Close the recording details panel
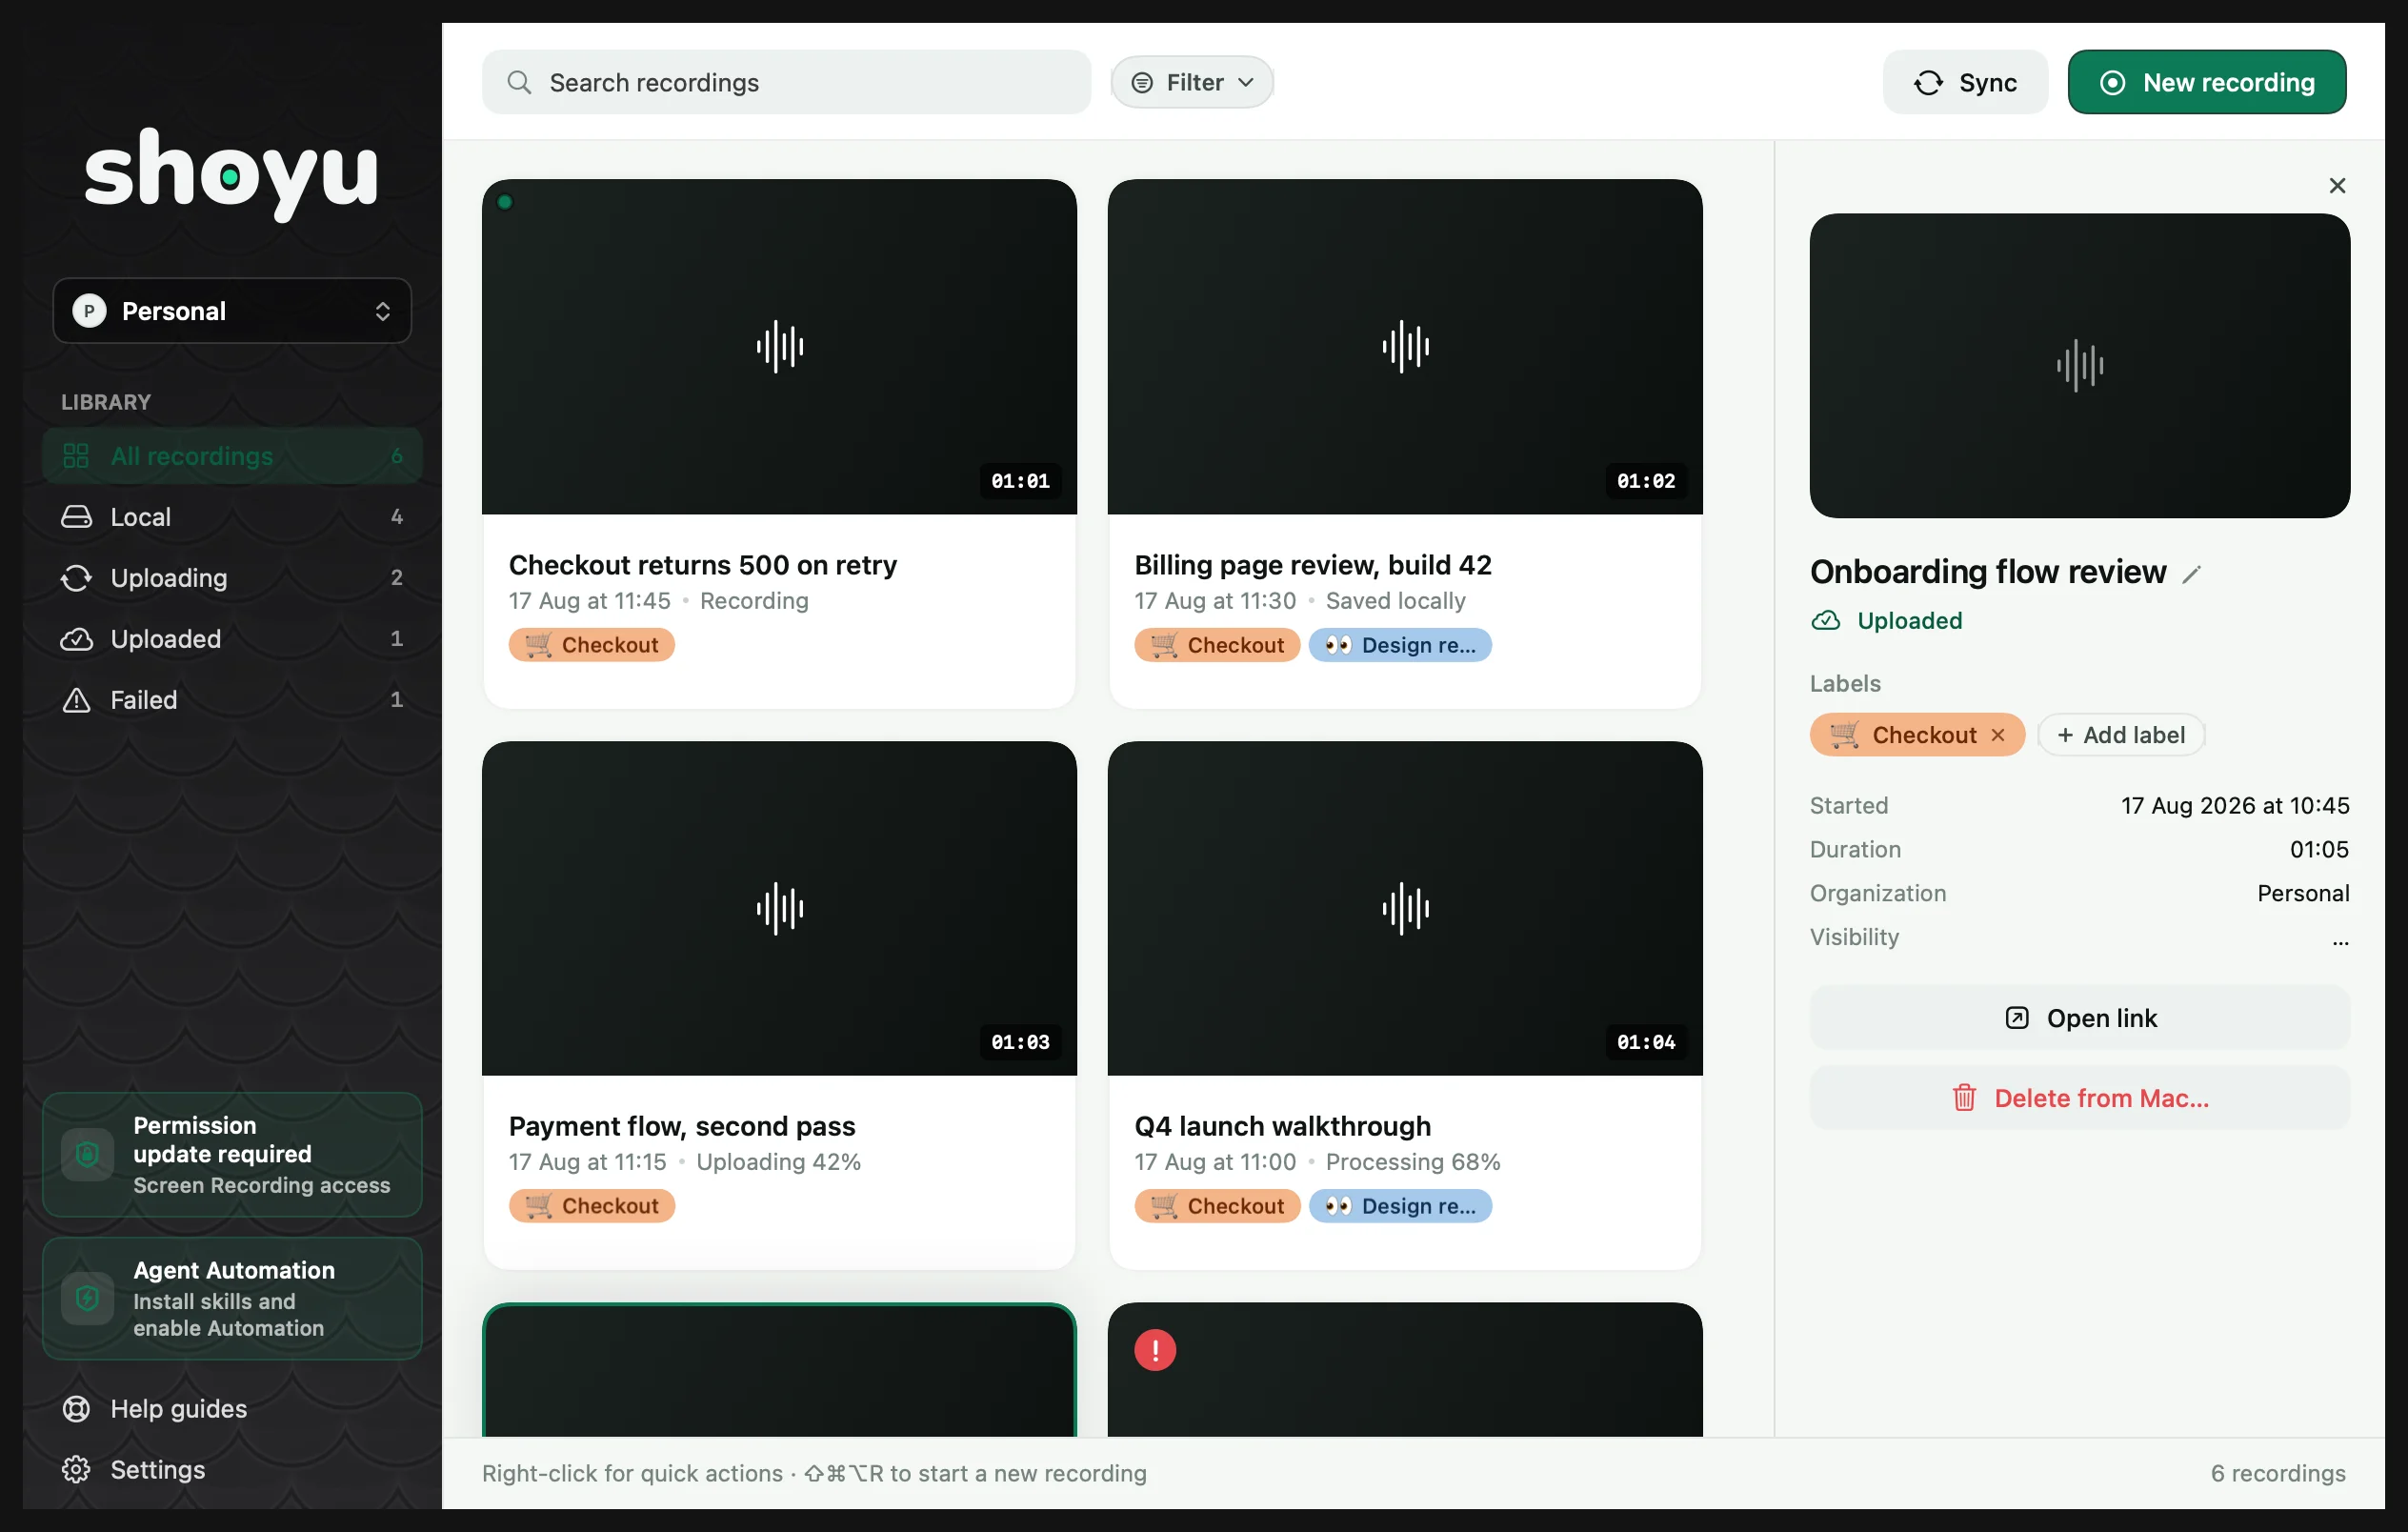 [x=2337, y=186]
